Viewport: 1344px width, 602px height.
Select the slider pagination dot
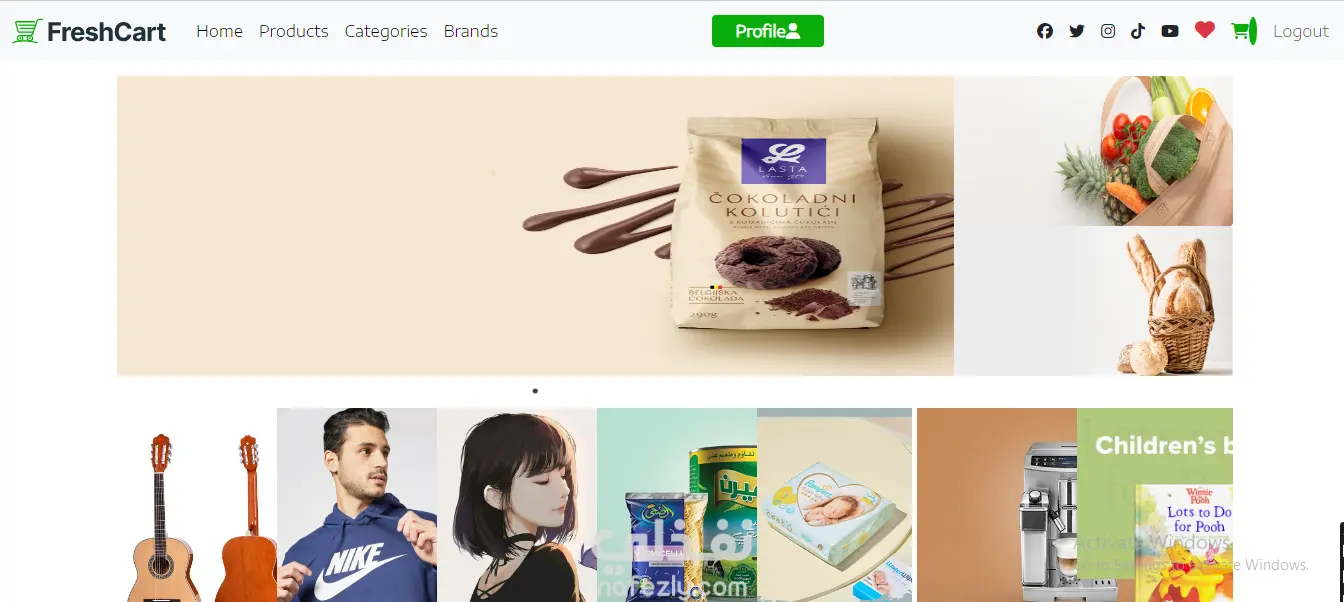tap(535, 391)
